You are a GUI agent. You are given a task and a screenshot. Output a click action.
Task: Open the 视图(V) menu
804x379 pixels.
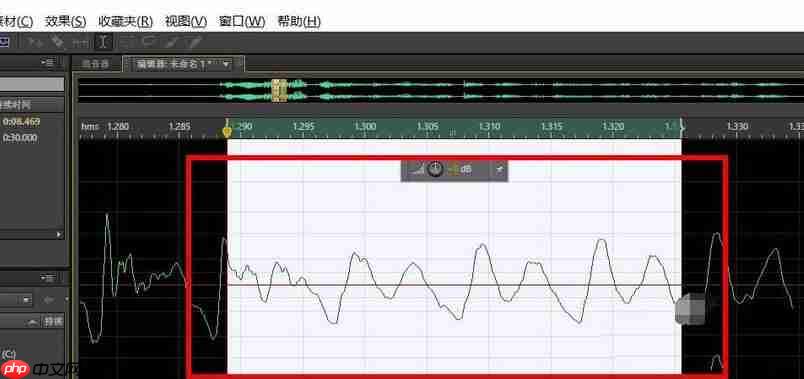pos(186,22)
